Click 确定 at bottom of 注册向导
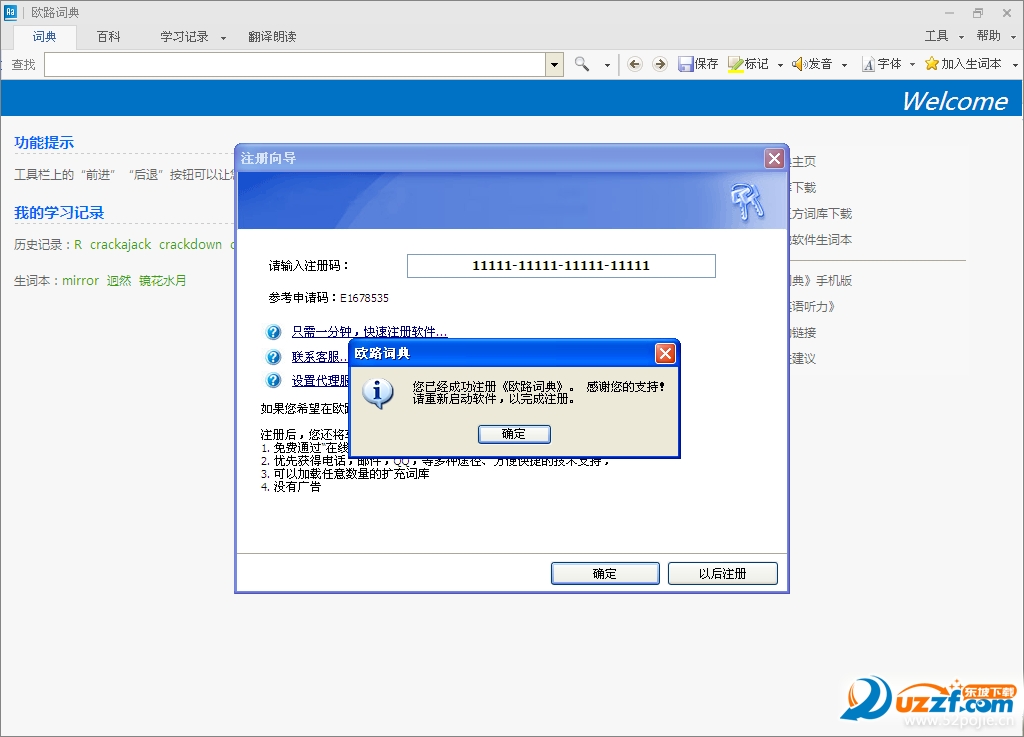 click(x=605, y=573)
